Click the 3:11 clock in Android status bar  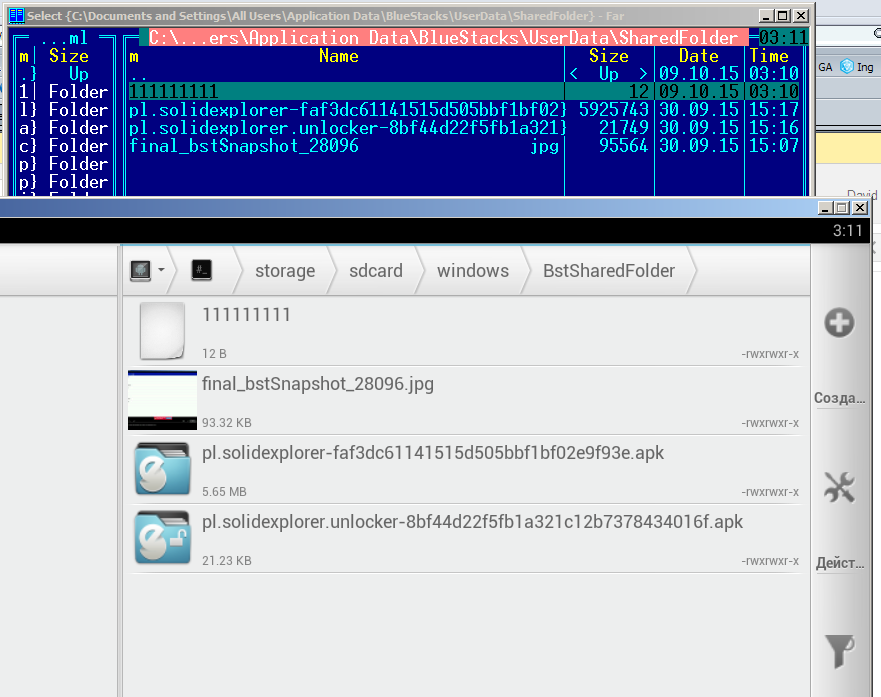click(847, 231)
